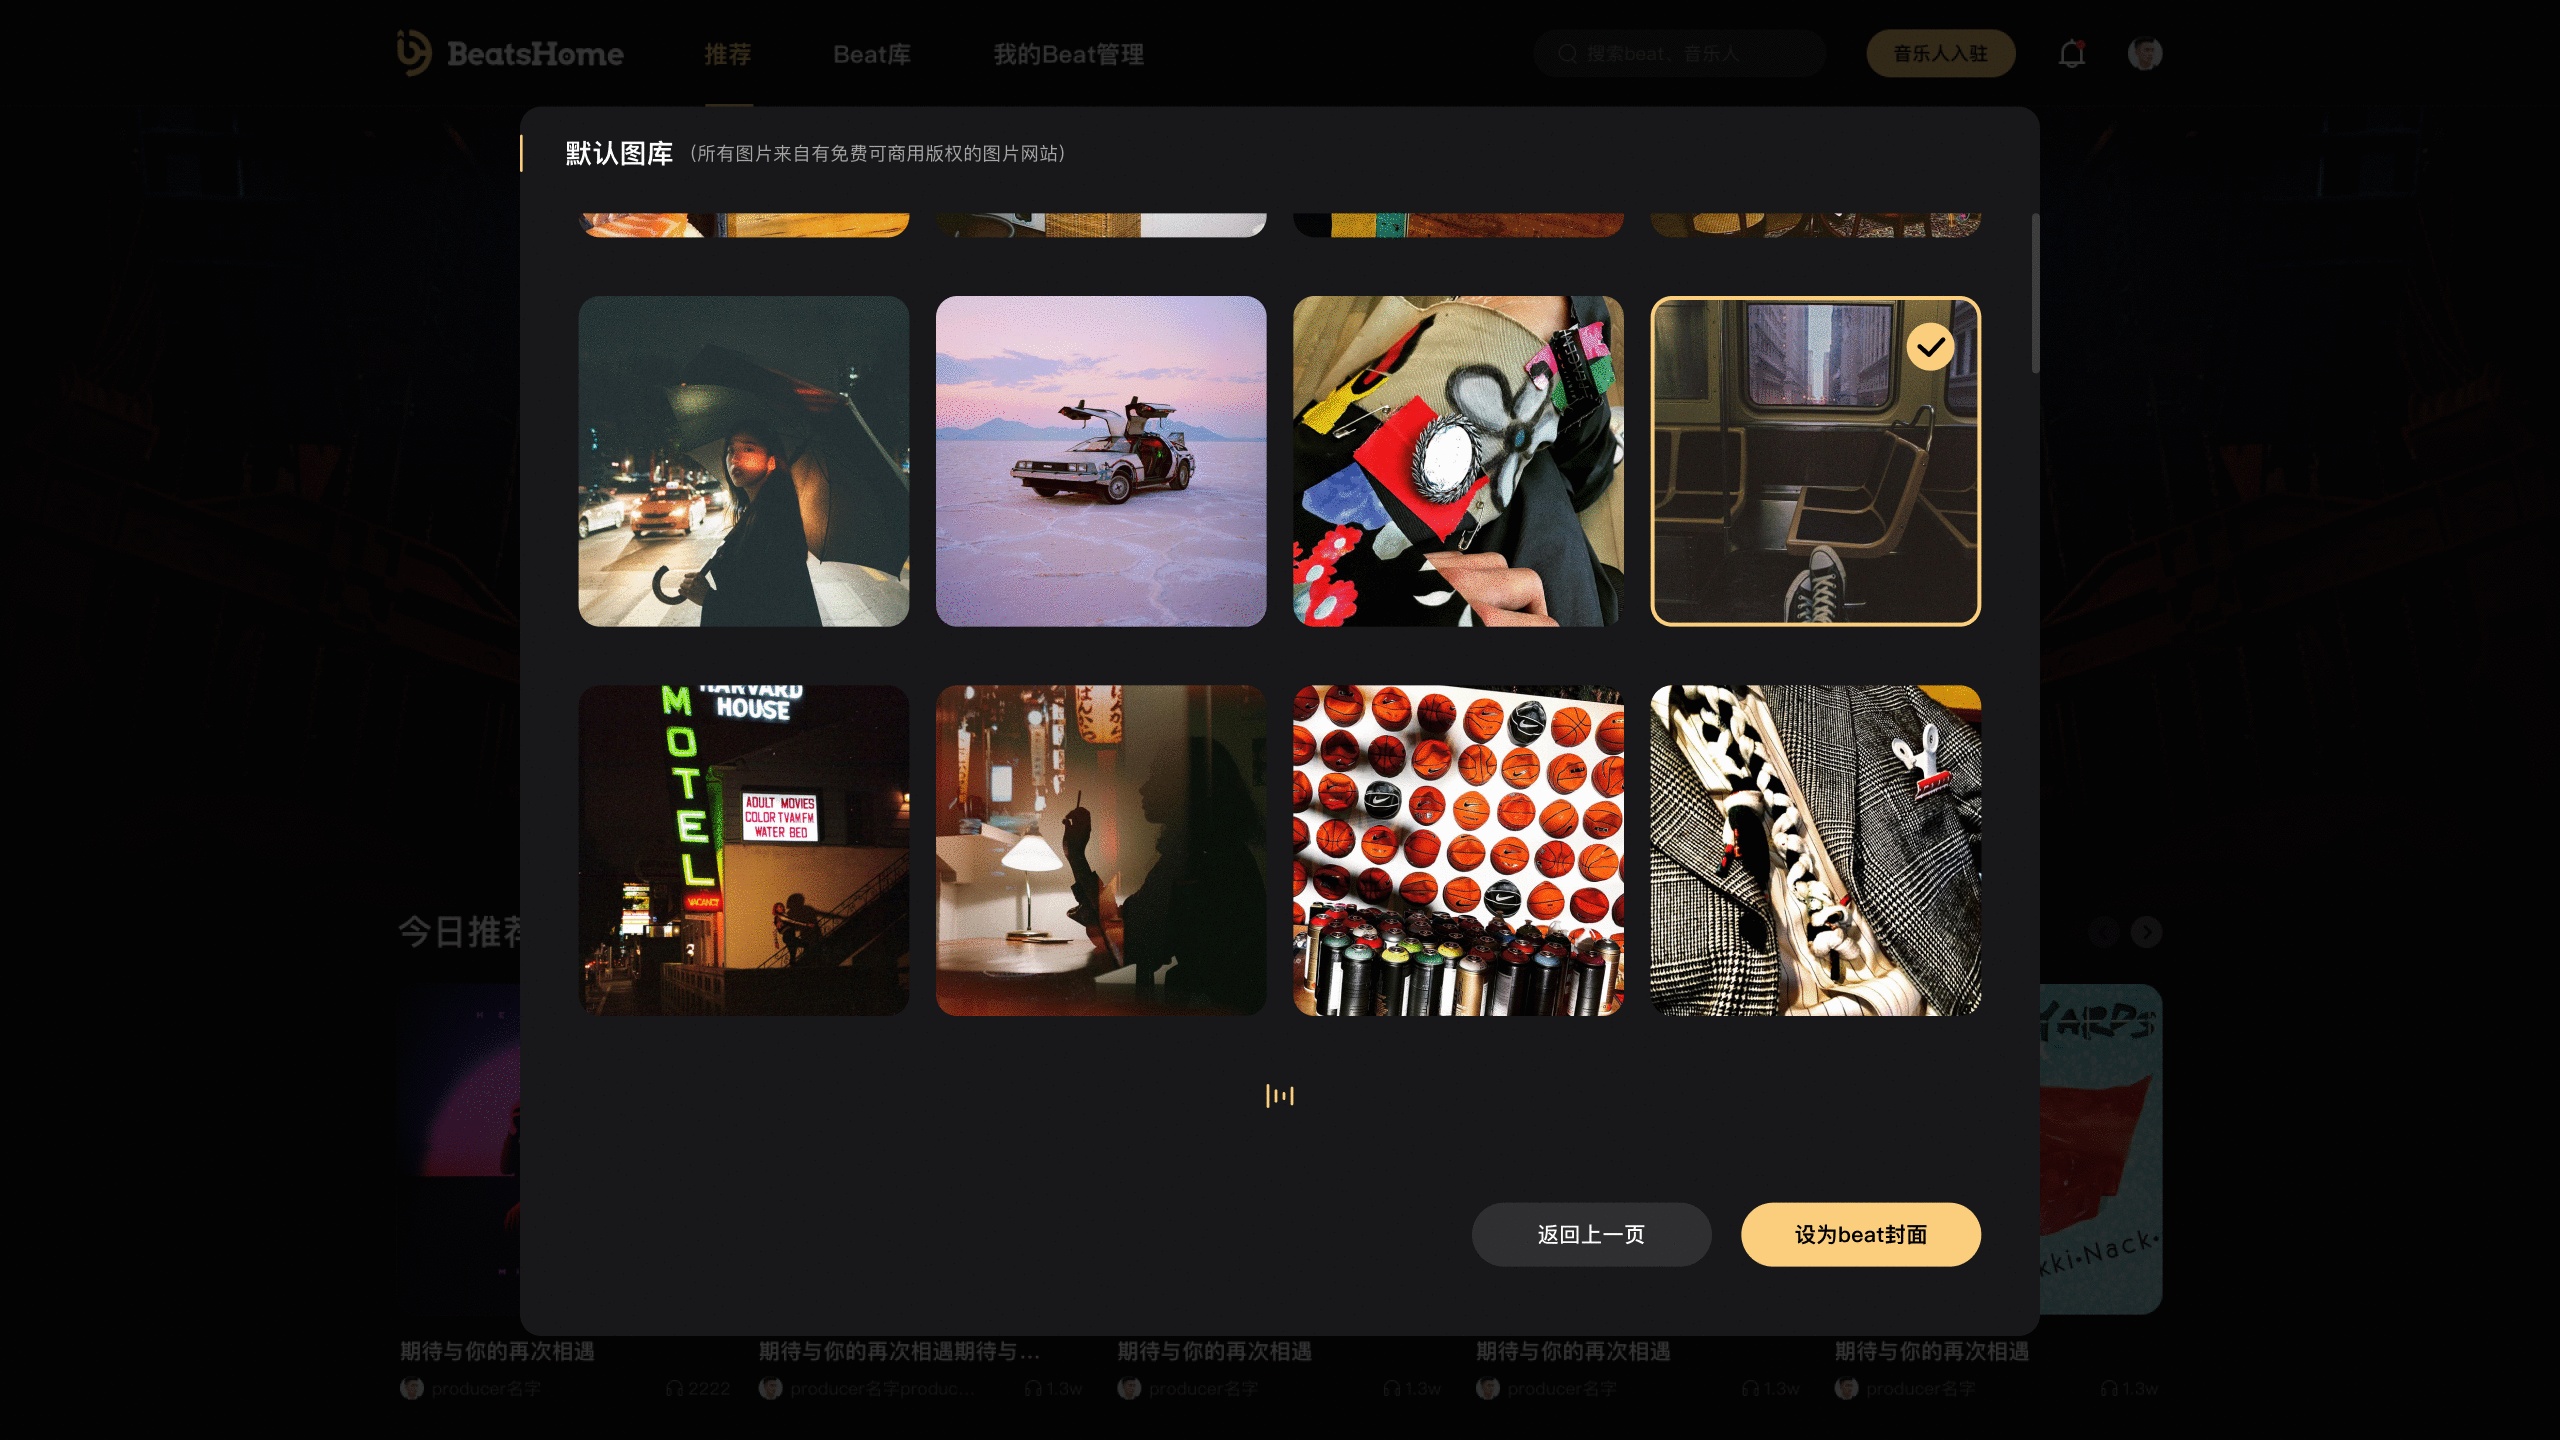Click the previous carousel arrow

click(x=2104, y=932)
